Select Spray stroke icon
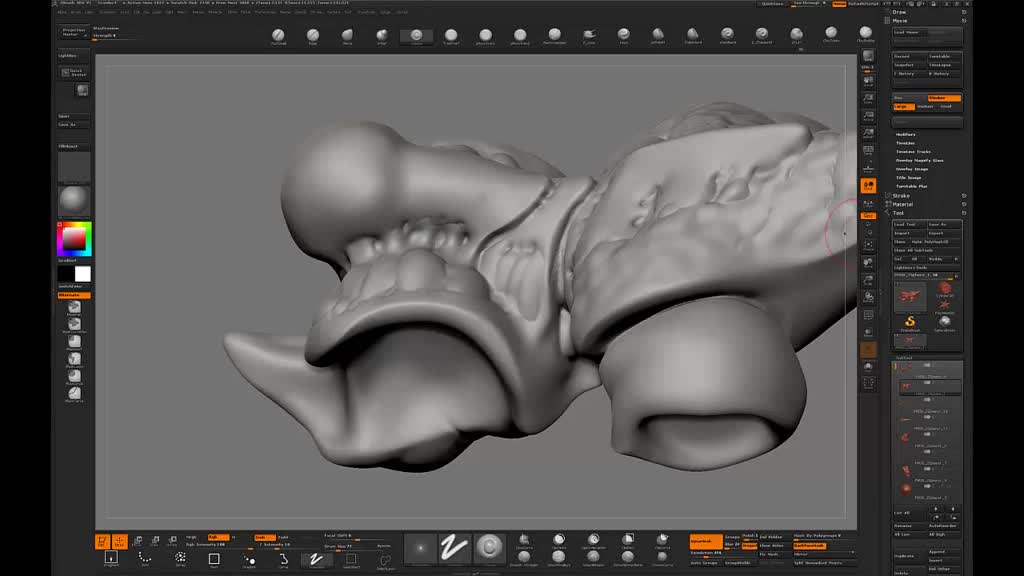 point(180,560)
